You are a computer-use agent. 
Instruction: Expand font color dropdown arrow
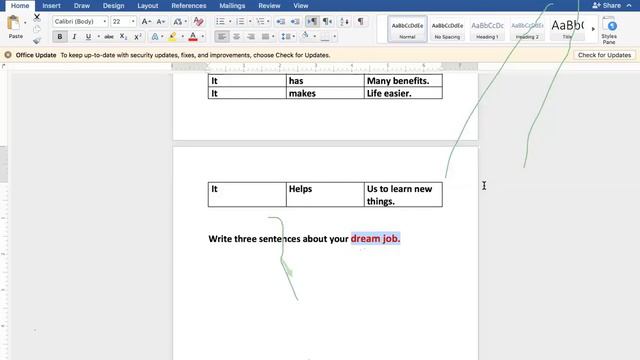203,37
